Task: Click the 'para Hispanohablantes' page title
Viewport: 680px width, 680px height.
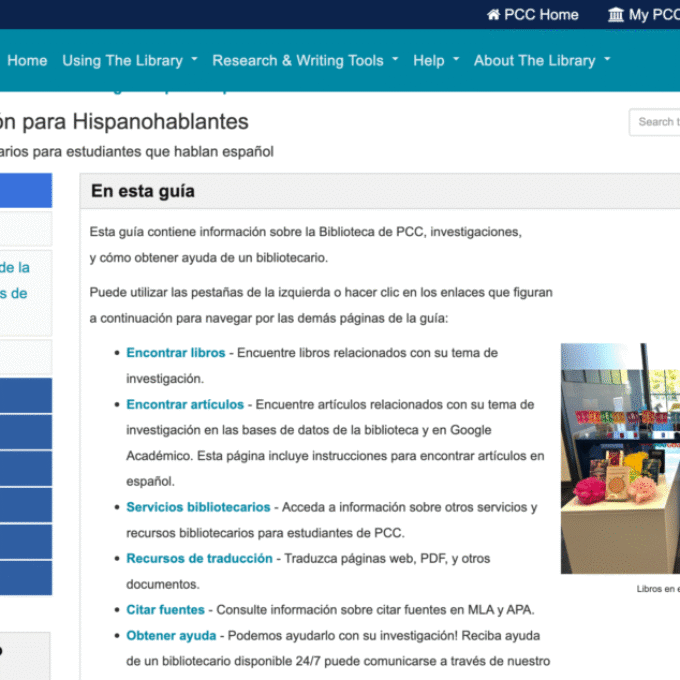Action: point(135,121)
